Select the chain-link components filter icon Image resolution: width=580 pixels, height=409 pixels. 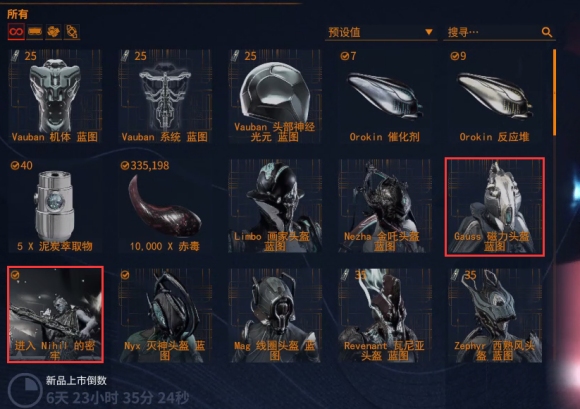72,32
